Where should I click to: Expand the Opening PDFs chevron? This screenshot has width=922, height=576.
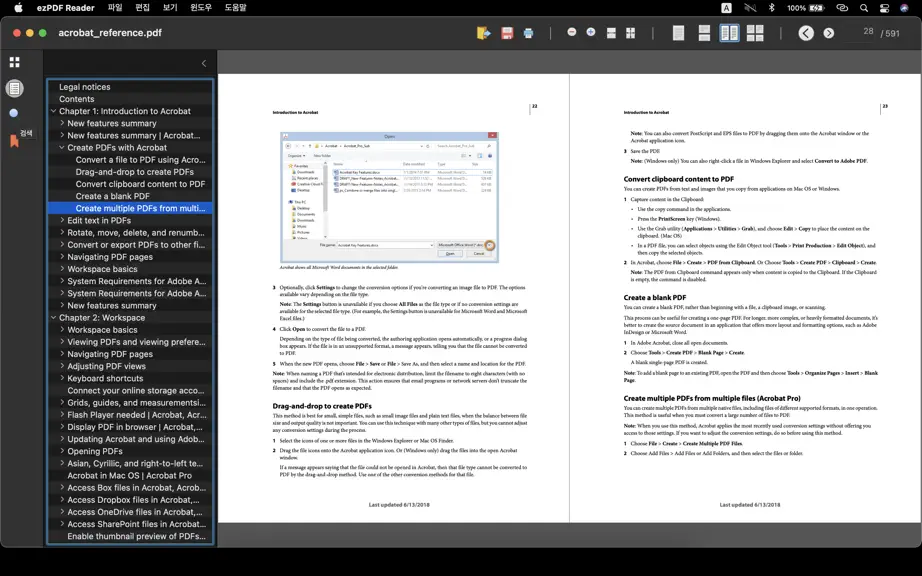pyautogui.click(x=62, y=451)
